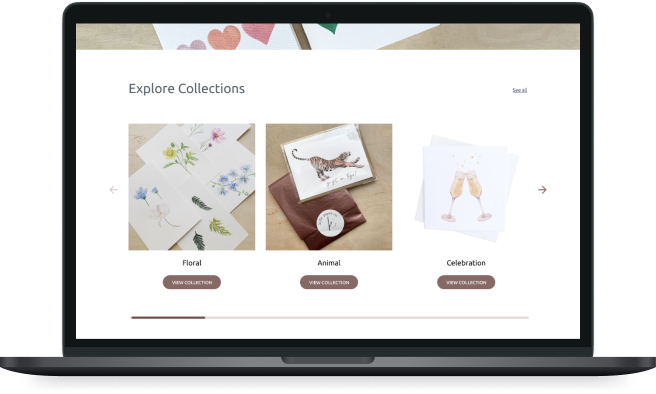Open the tiger Animal card thumbnail
The image size is (656, 394).
click(329, 187)
